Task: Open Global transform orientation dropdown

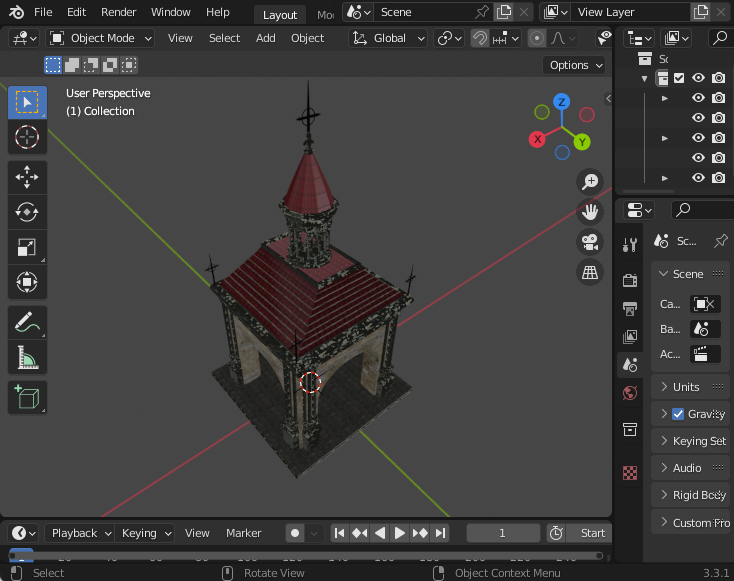Action: click(389, 38)
